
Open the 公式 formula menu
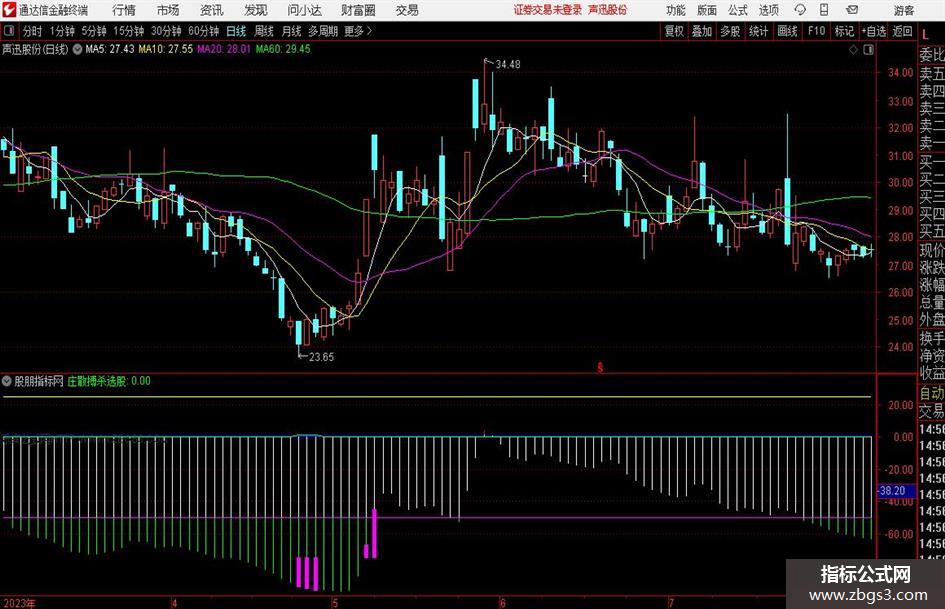737,10
